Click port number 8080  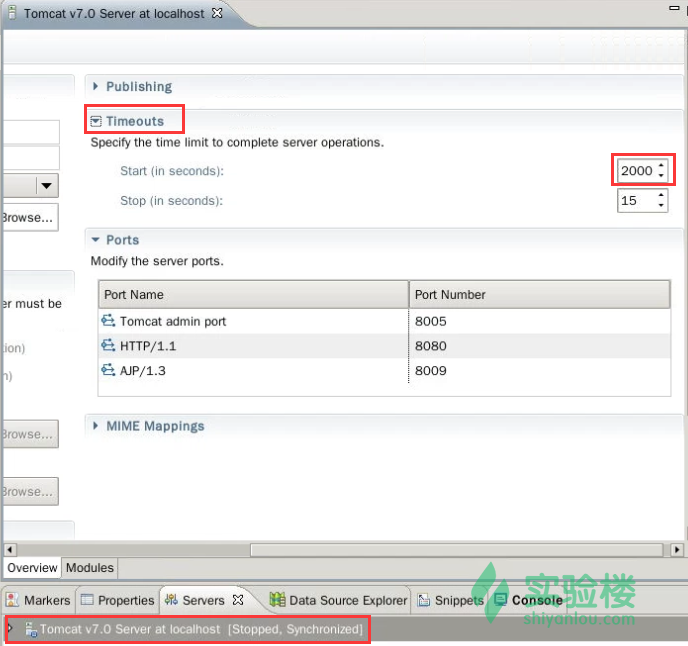430,346
